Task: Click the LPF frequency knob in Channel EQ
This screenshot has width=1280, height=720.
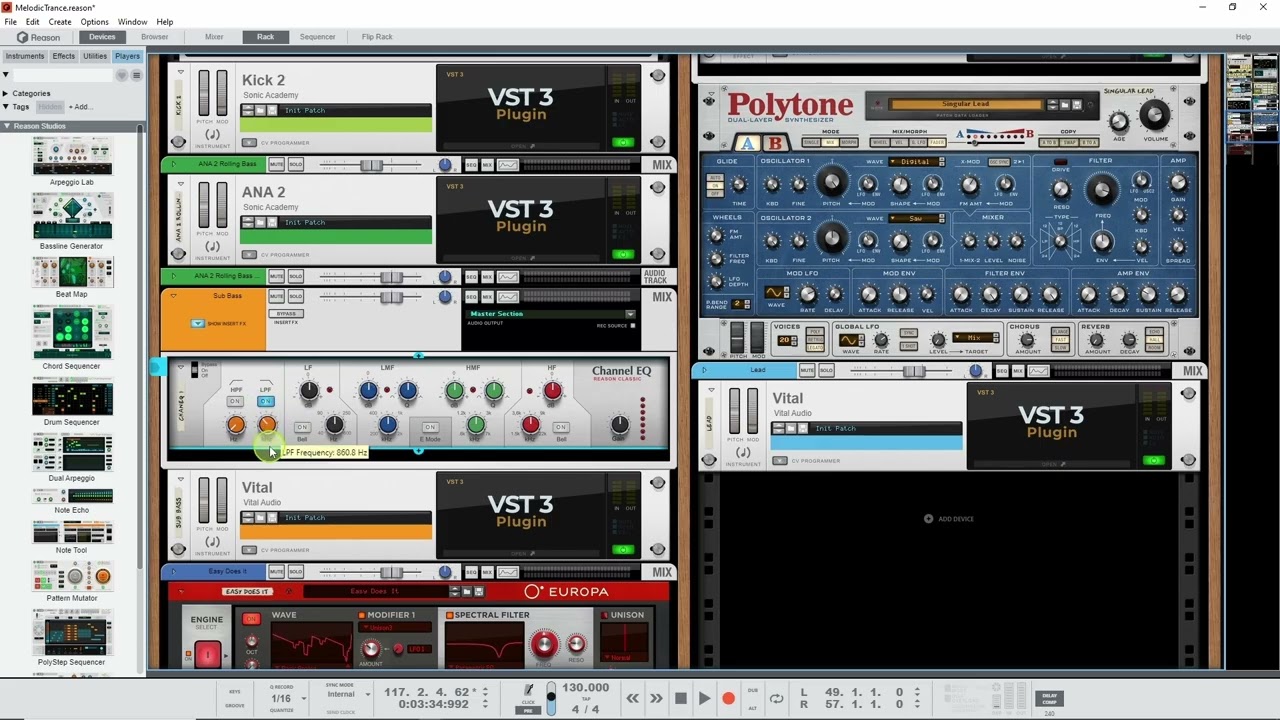Action: [267, 425]
